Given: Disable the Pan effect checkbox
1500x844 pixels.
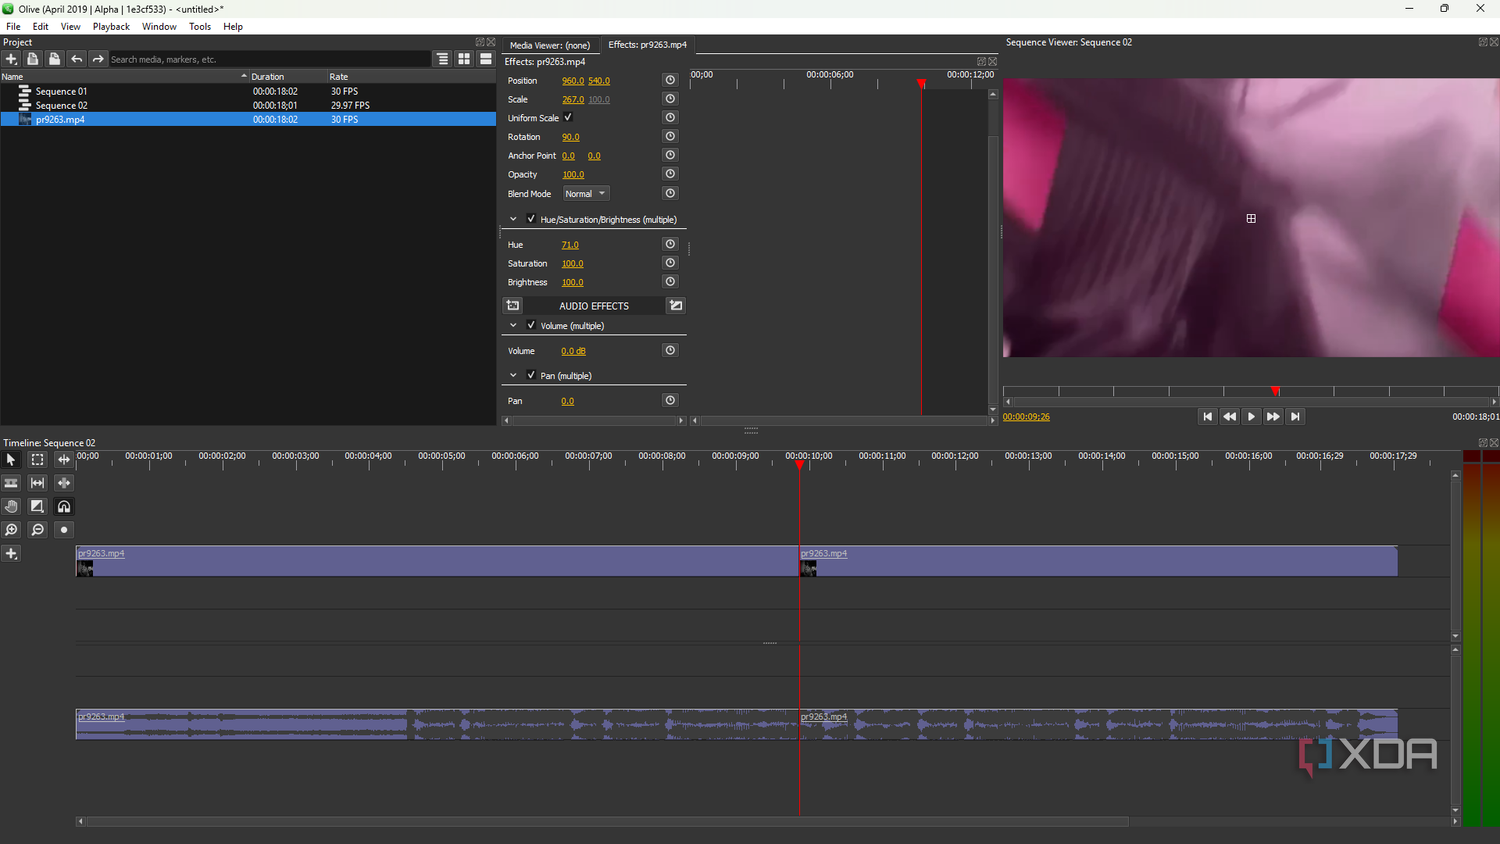Looking at the screenshot, I should tap(531, 375).
